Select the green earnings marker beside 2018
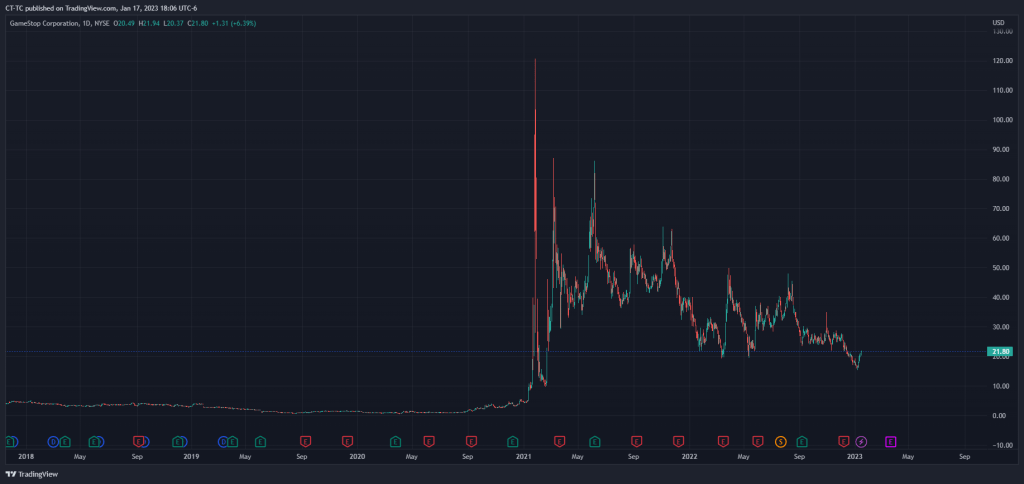This screenshot has height=484, width=1024. (12, 440)
